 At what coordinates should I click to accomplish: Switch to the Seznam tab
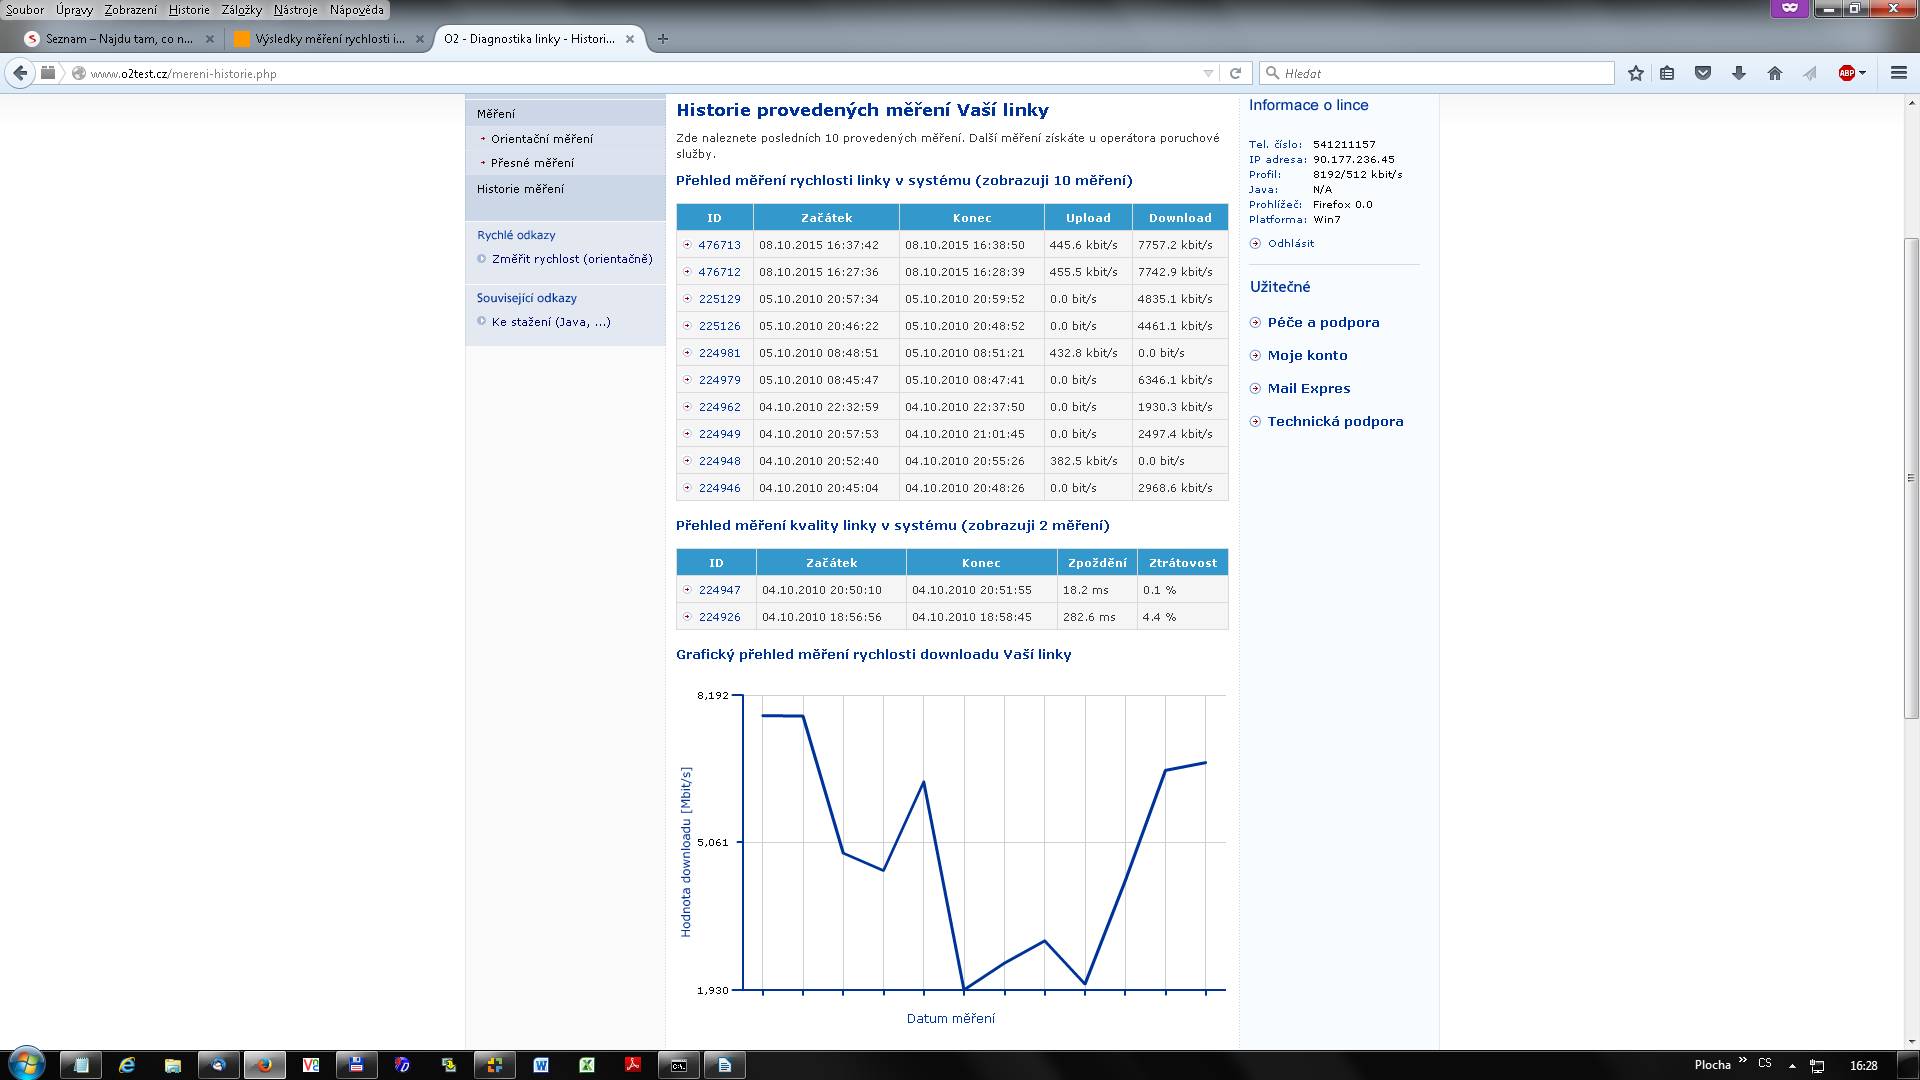119,39
